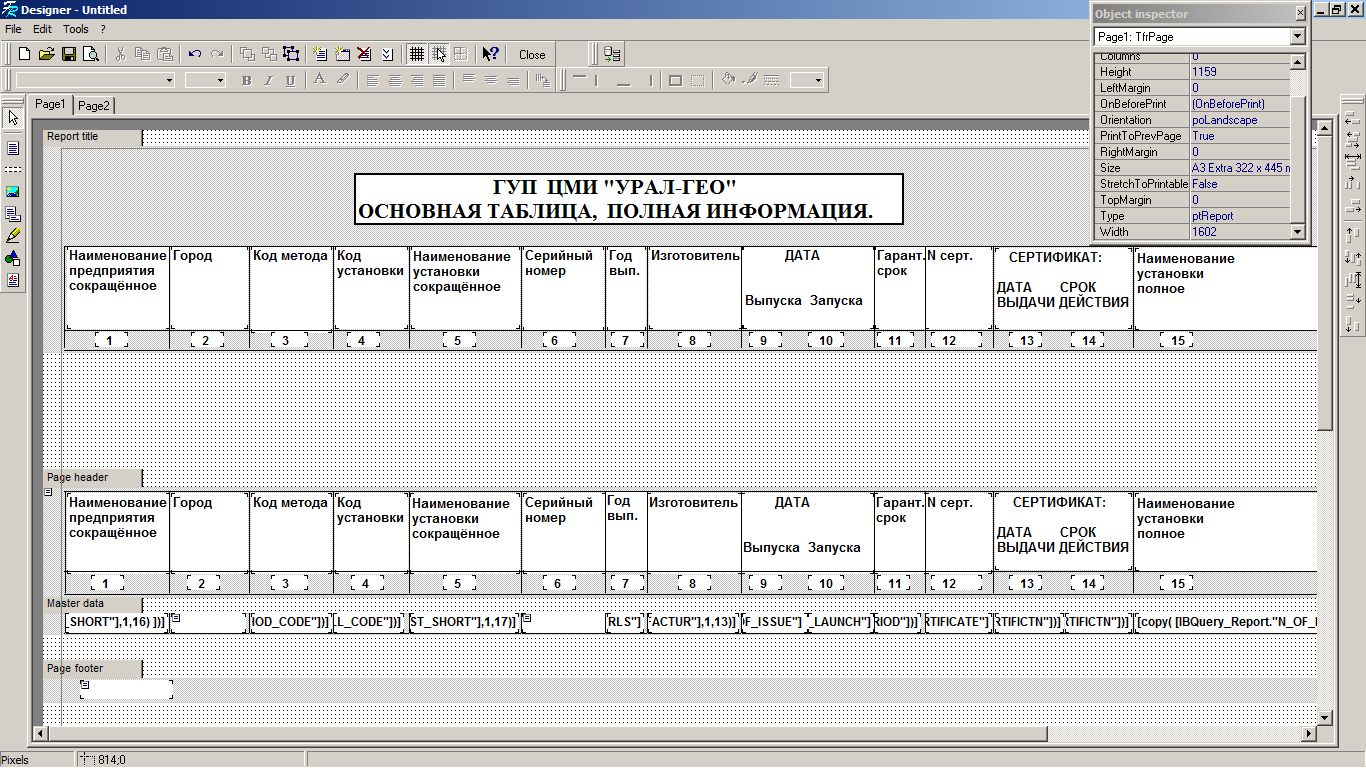Click the Object inspector scroll down arrow

point(1298,232)
